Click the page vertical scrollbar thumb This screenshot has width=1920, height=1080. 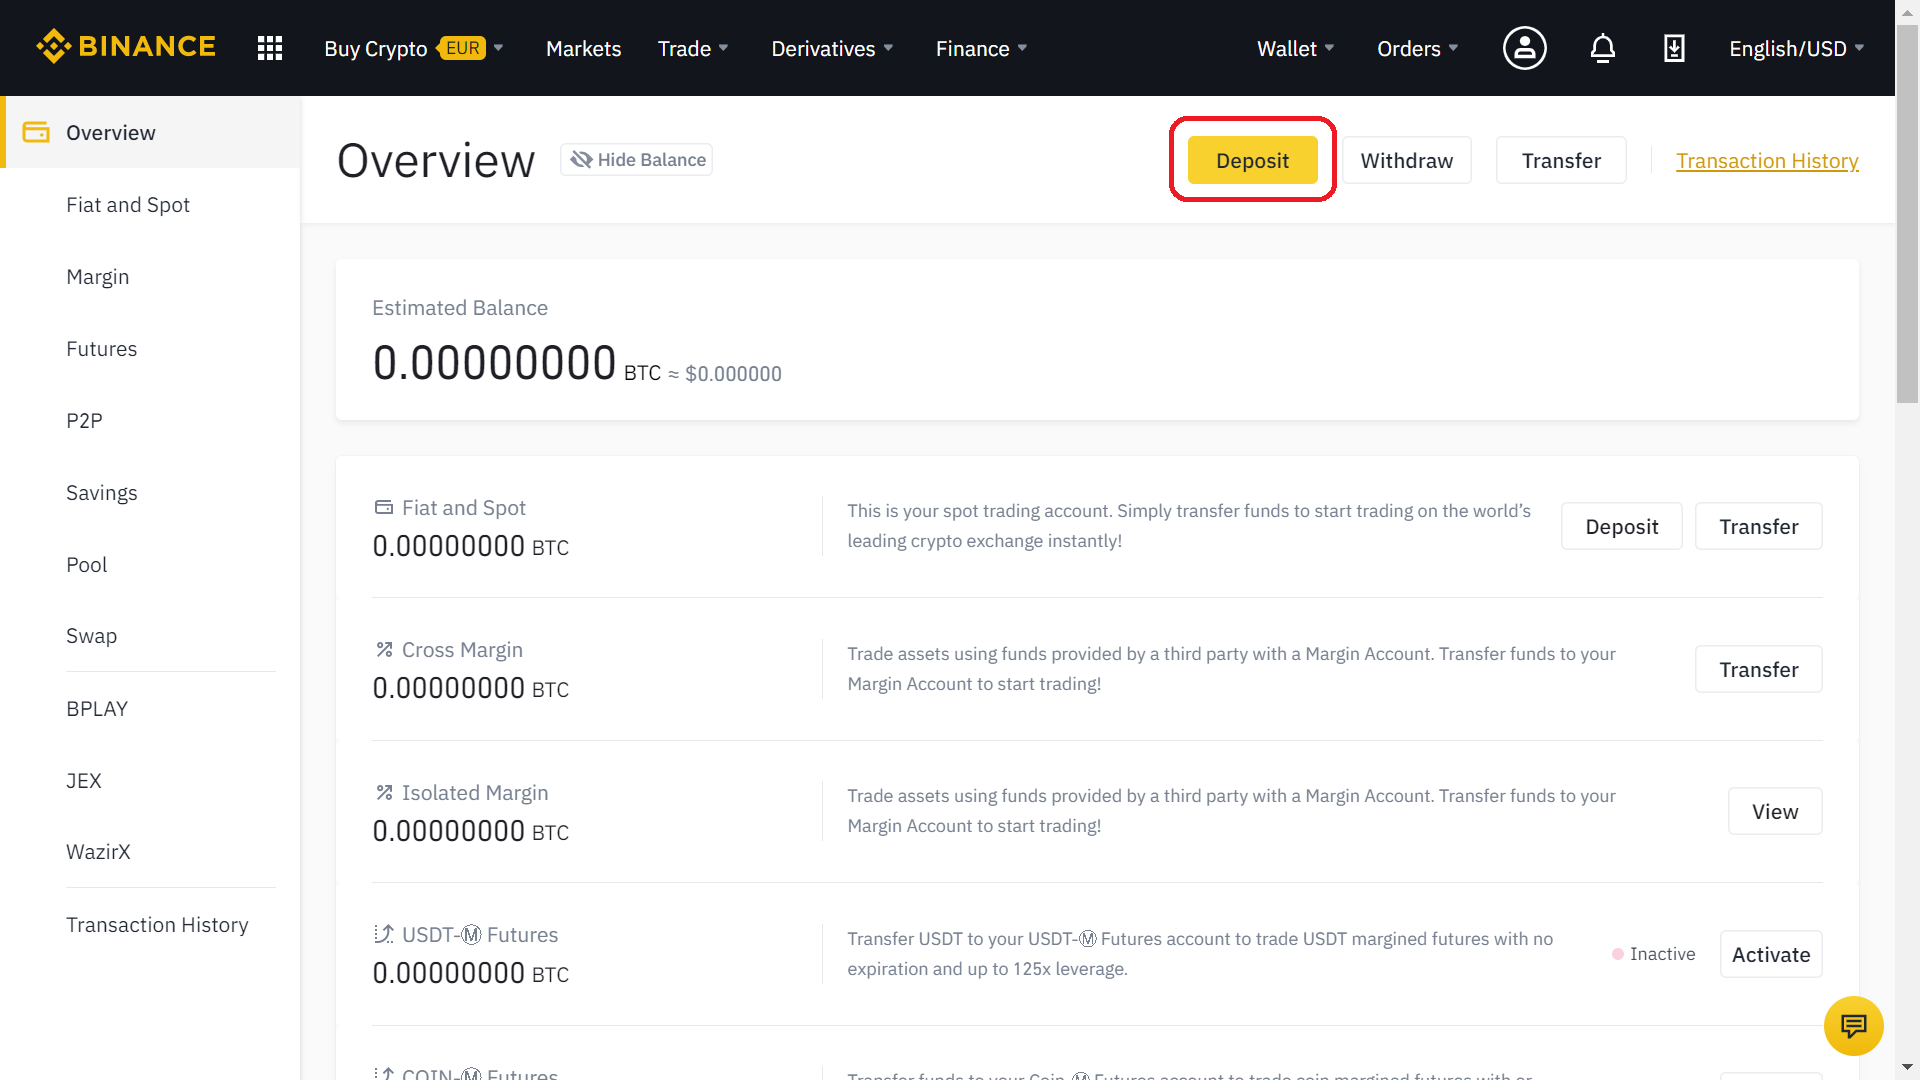1907,215
